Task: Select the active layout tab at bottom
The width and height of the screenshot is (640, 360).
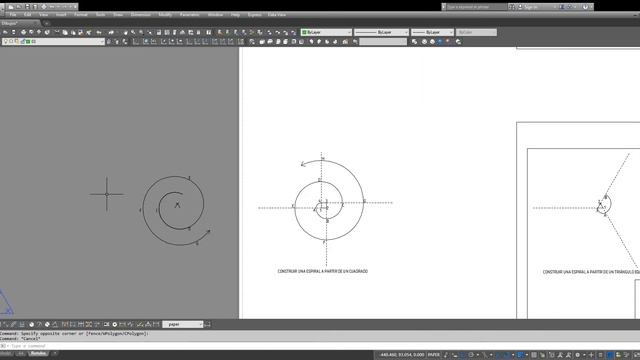Action: click(38, 353)
